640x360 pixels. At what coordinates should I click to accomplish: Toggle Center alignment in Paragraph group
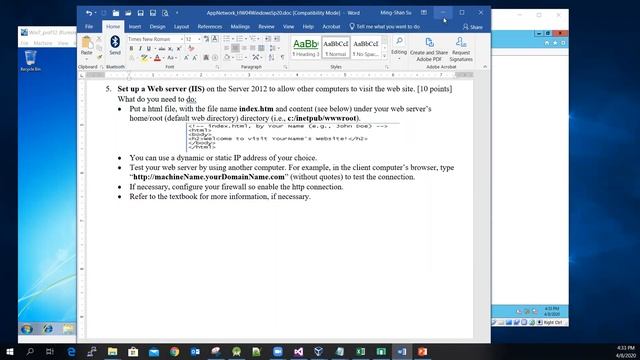point(235,48)
